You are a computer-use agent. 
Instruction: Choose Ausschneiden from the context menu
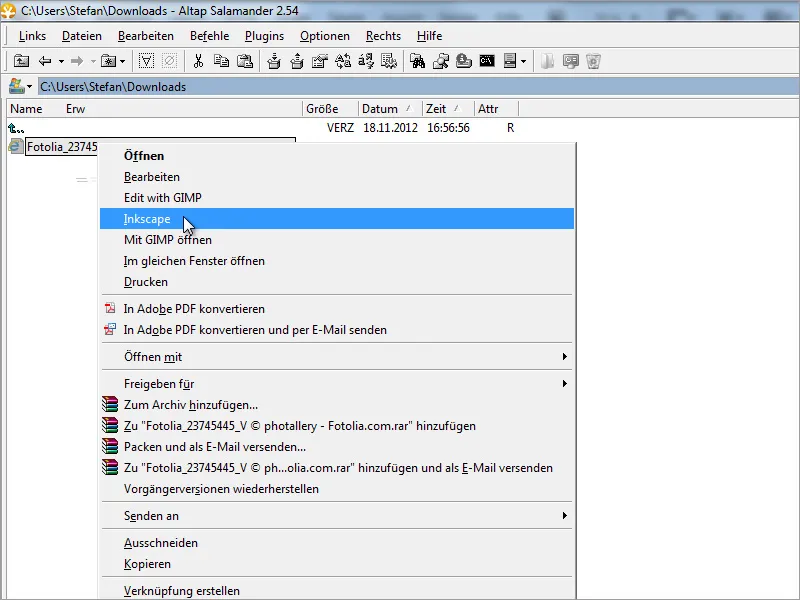[337, 543]
